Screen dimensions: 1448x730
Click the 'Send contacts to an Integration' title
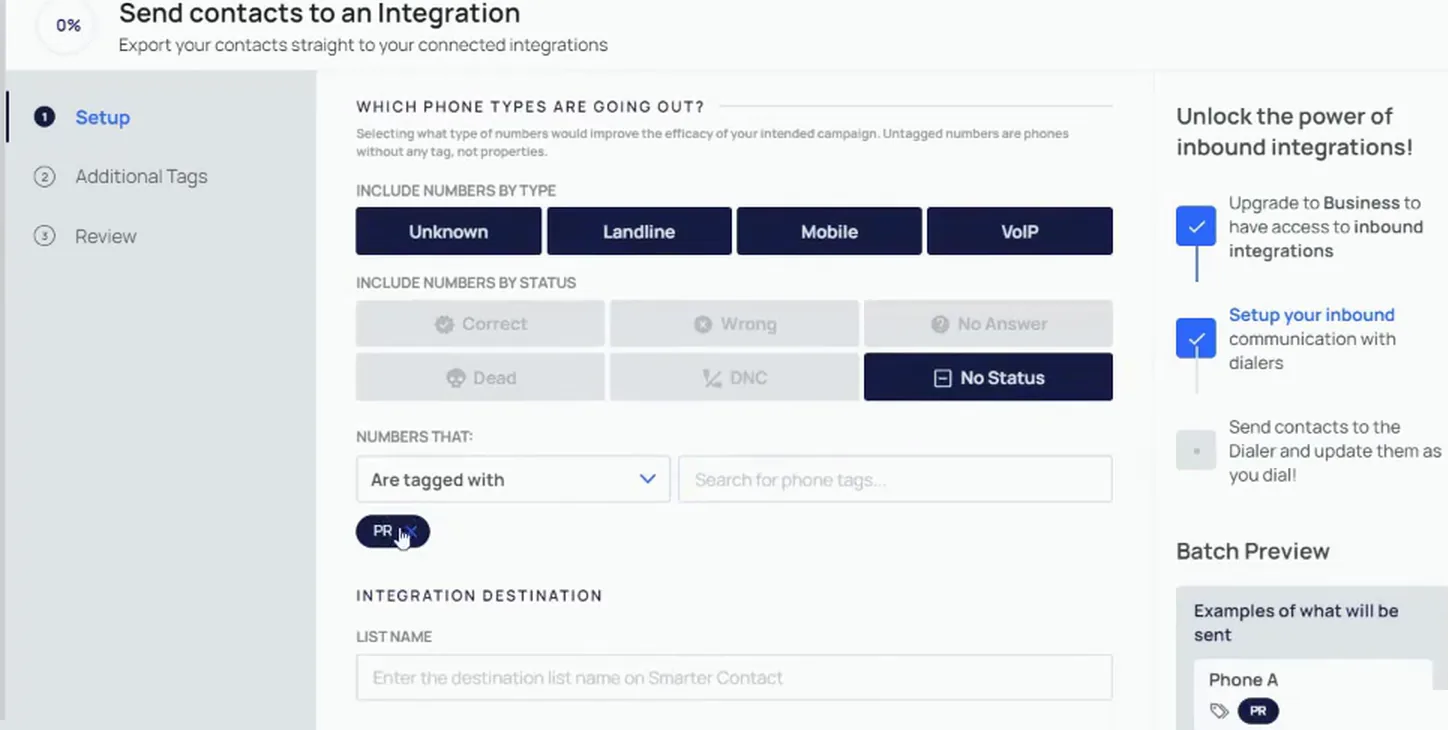319,14
